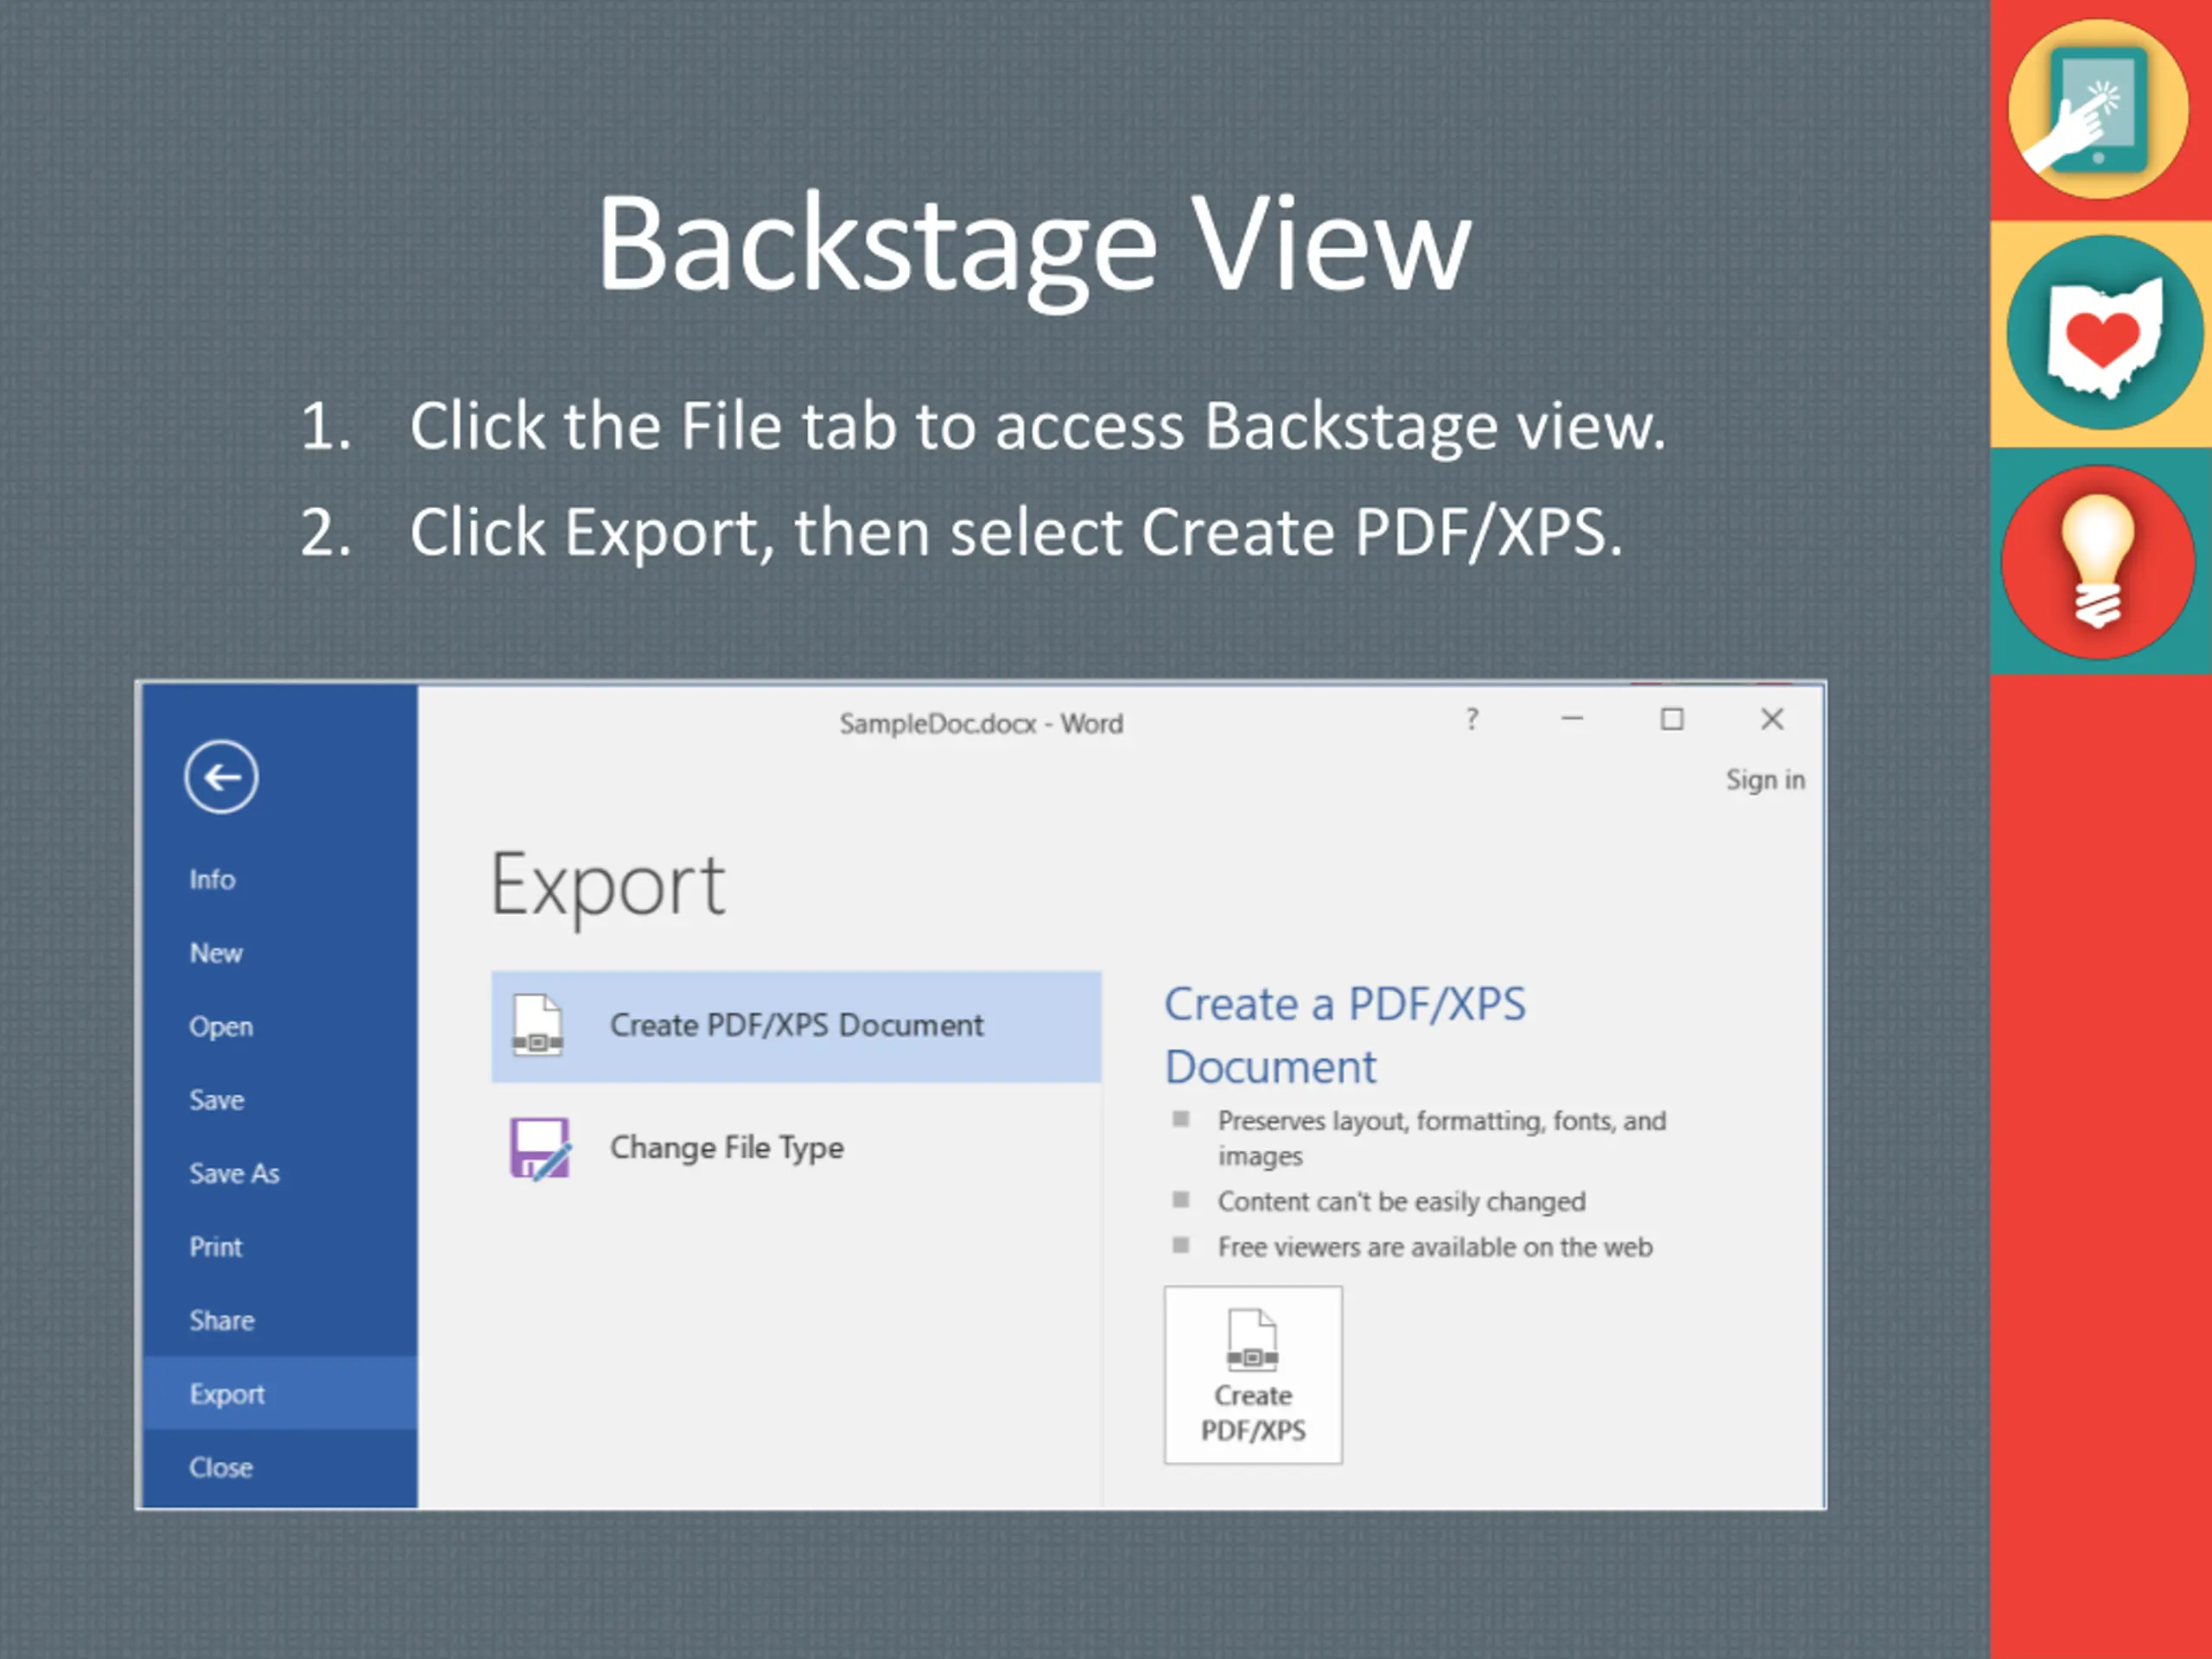Select New in the backstage menu
2212x1659 pixels.
point(216,953)
